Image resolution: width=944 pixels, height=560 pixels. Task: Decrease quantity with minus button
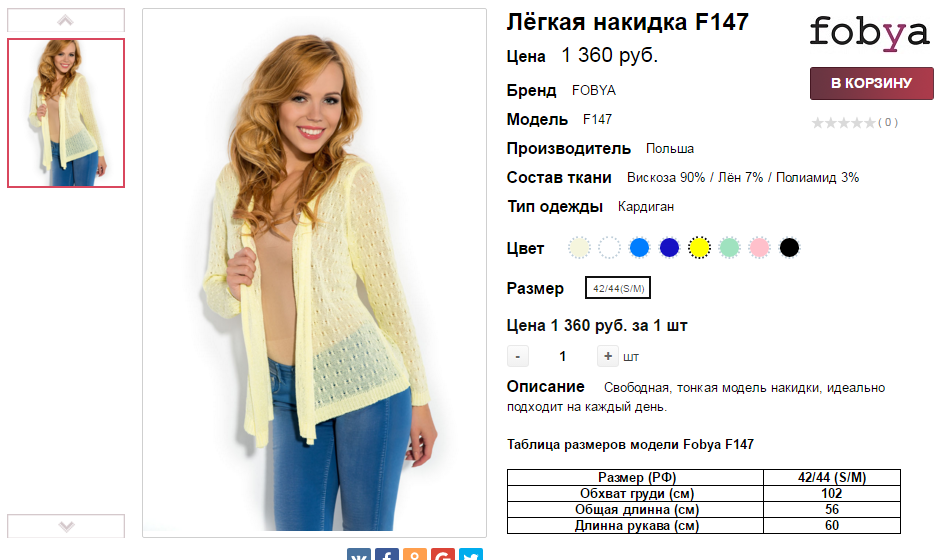(x=518, y=356)
